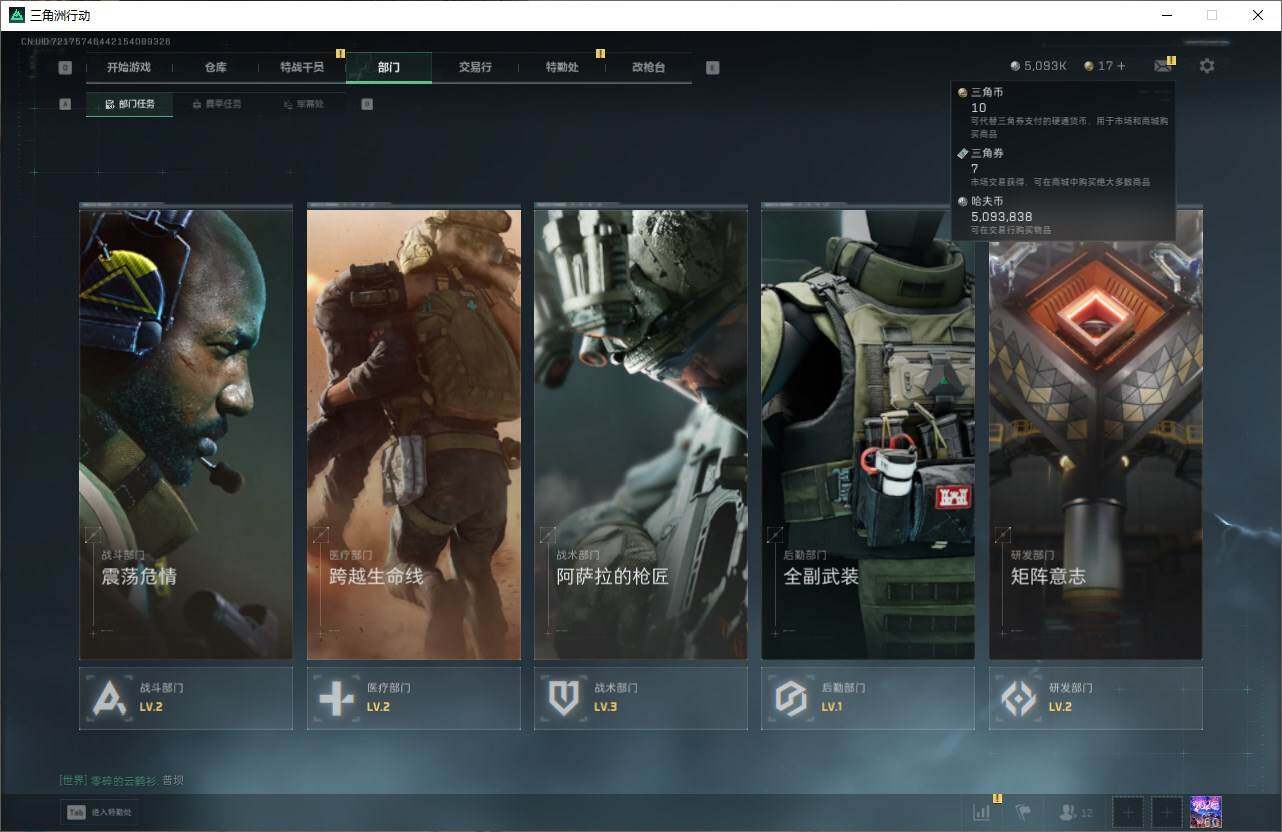Open the bar chart stats icon

point(982,813)
